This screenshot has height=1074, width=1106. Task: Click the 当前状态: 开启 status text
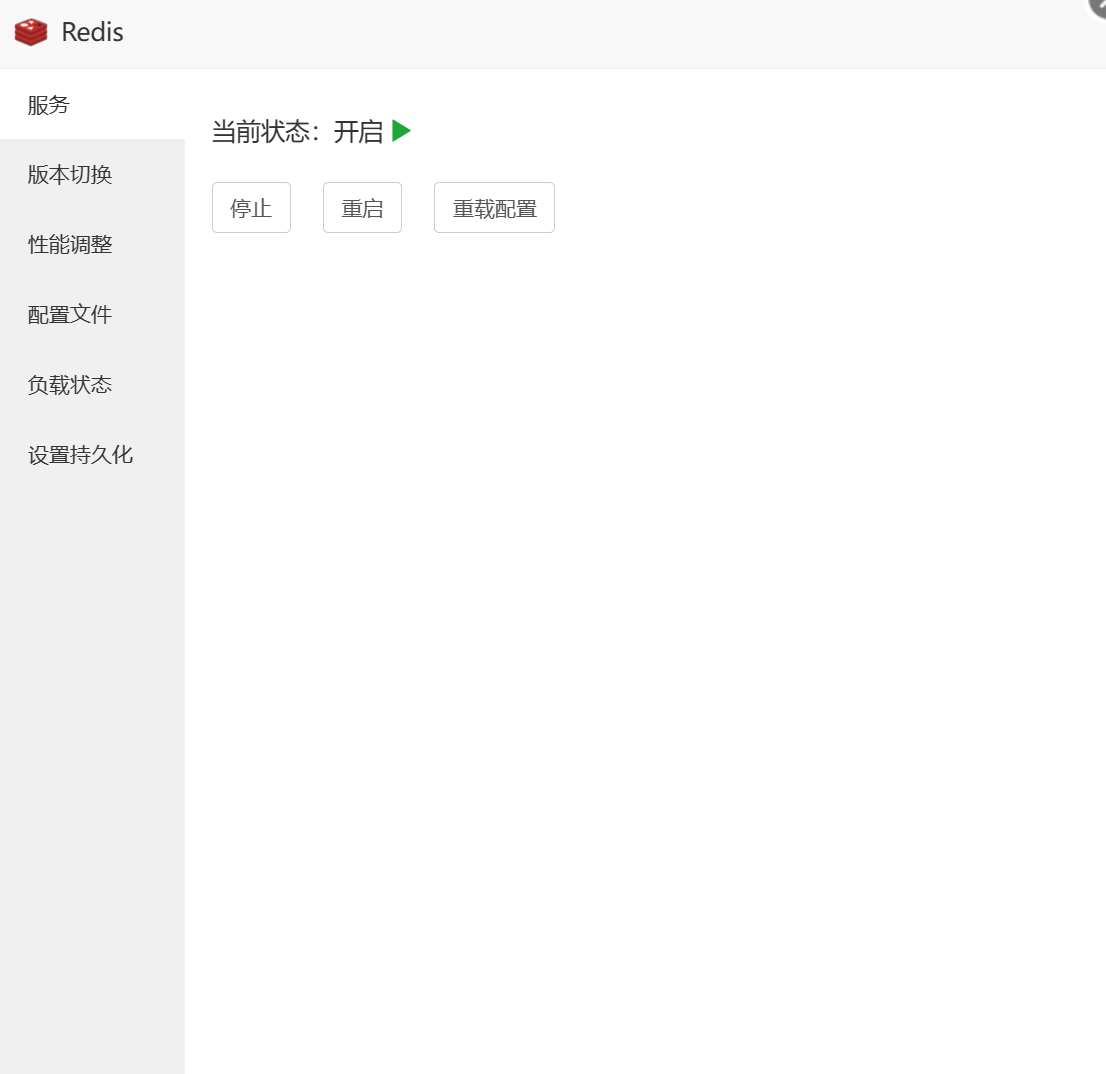(x=297, y=132)
